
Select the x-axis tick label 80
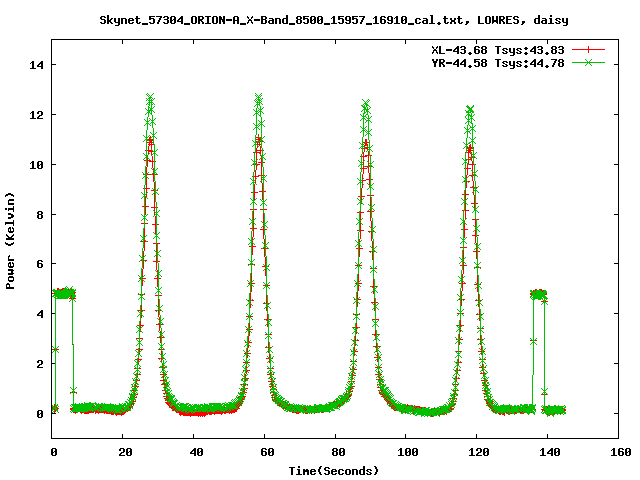[x=338, y=452]
